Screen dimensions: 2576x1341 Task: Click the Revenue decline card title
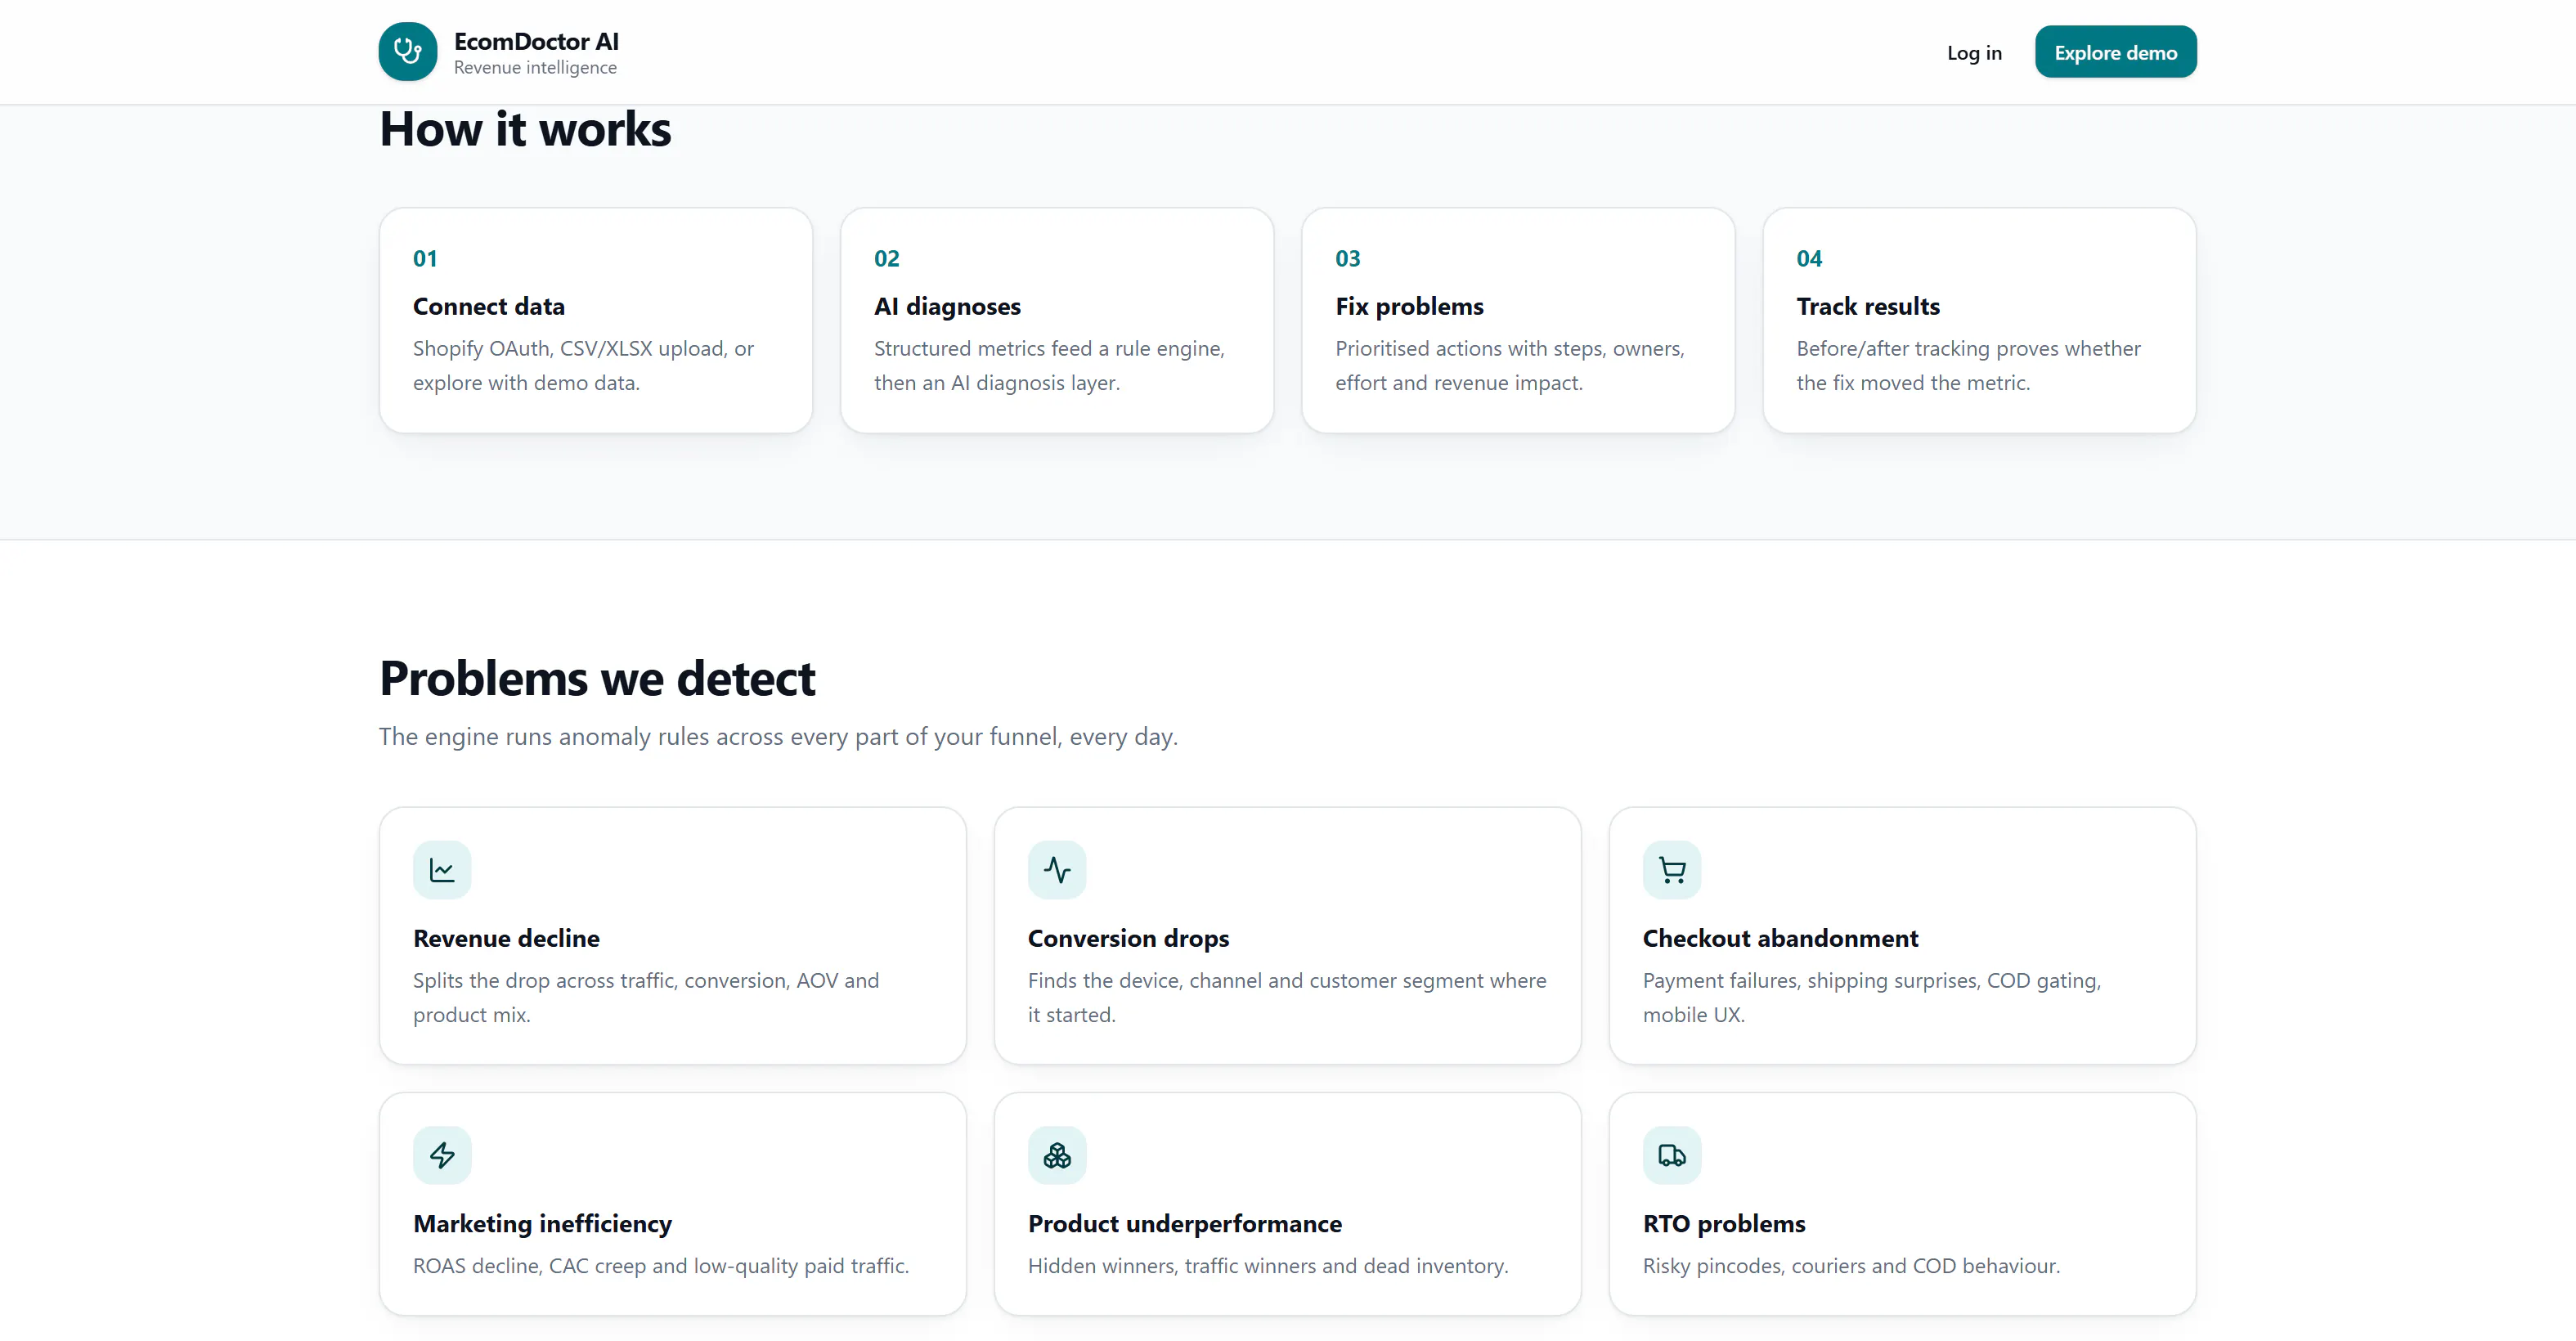point(506,938)
